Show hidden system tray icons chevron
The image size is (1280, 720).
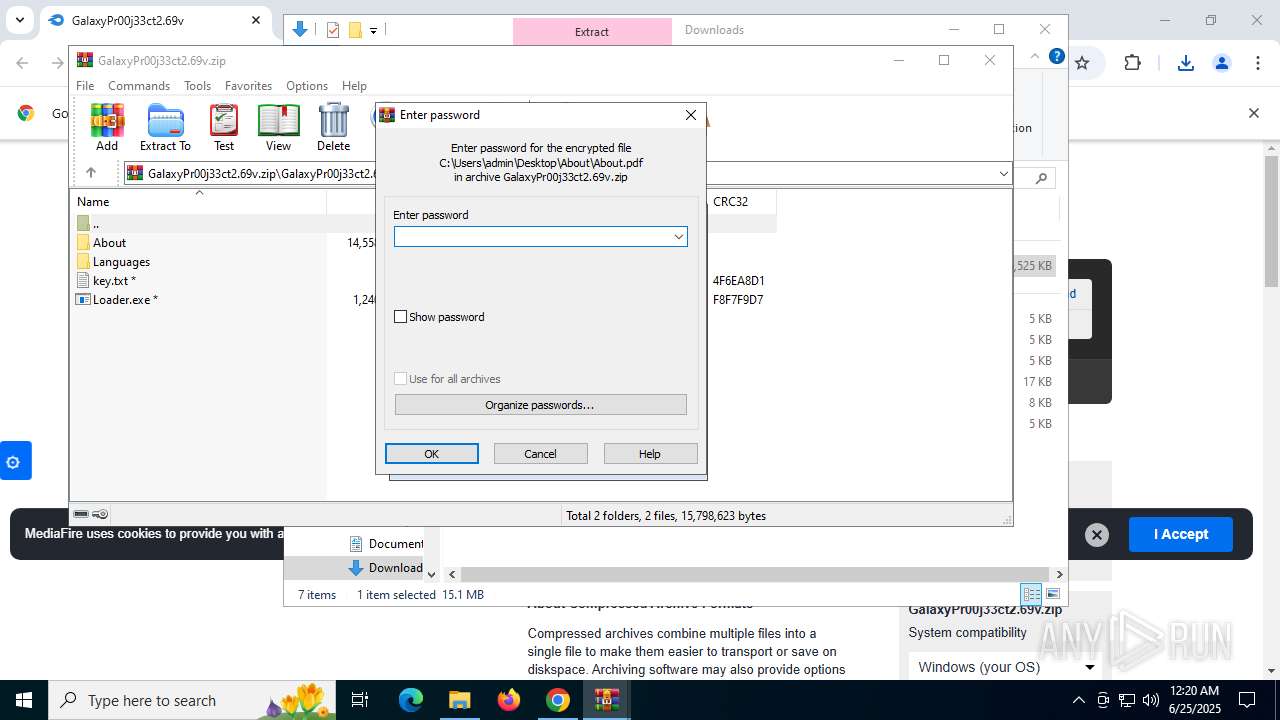[x=1078, y=700]
